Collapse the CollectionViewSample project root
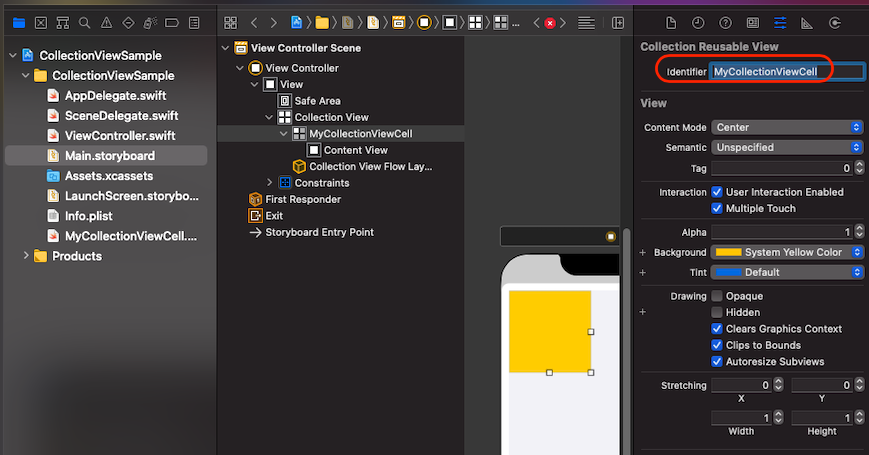This screenshot has height=455, width=869. (13, 55)
